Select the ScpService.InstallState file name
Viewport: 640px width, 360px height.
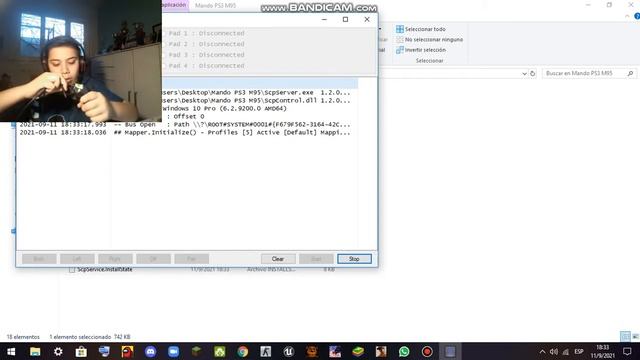click(x=104, y=269)
